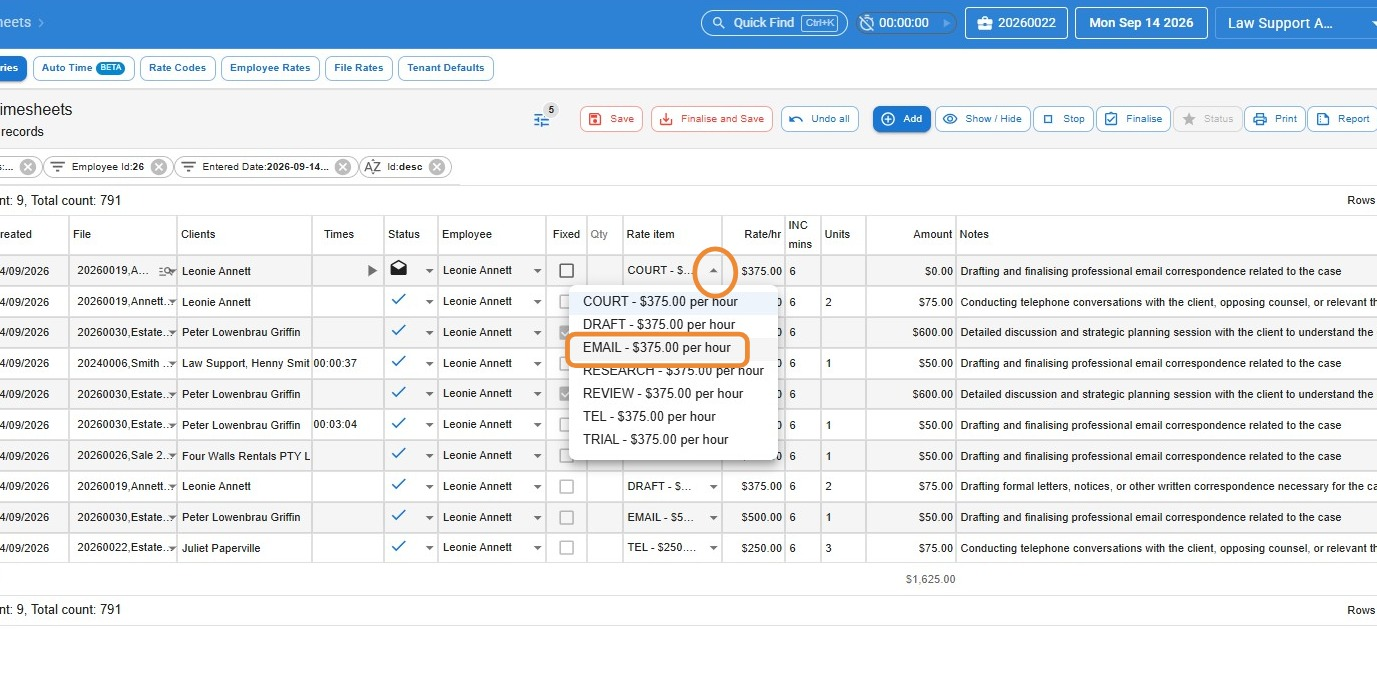Click the floppy disk Save button

coord(611,119)
